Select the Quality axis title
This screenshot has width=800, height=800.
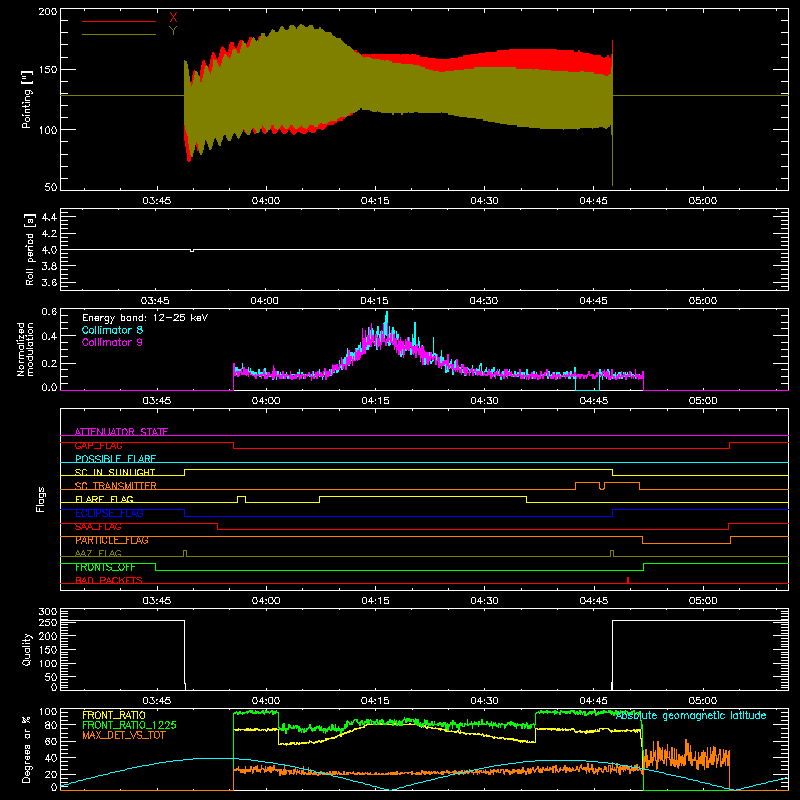27,649
